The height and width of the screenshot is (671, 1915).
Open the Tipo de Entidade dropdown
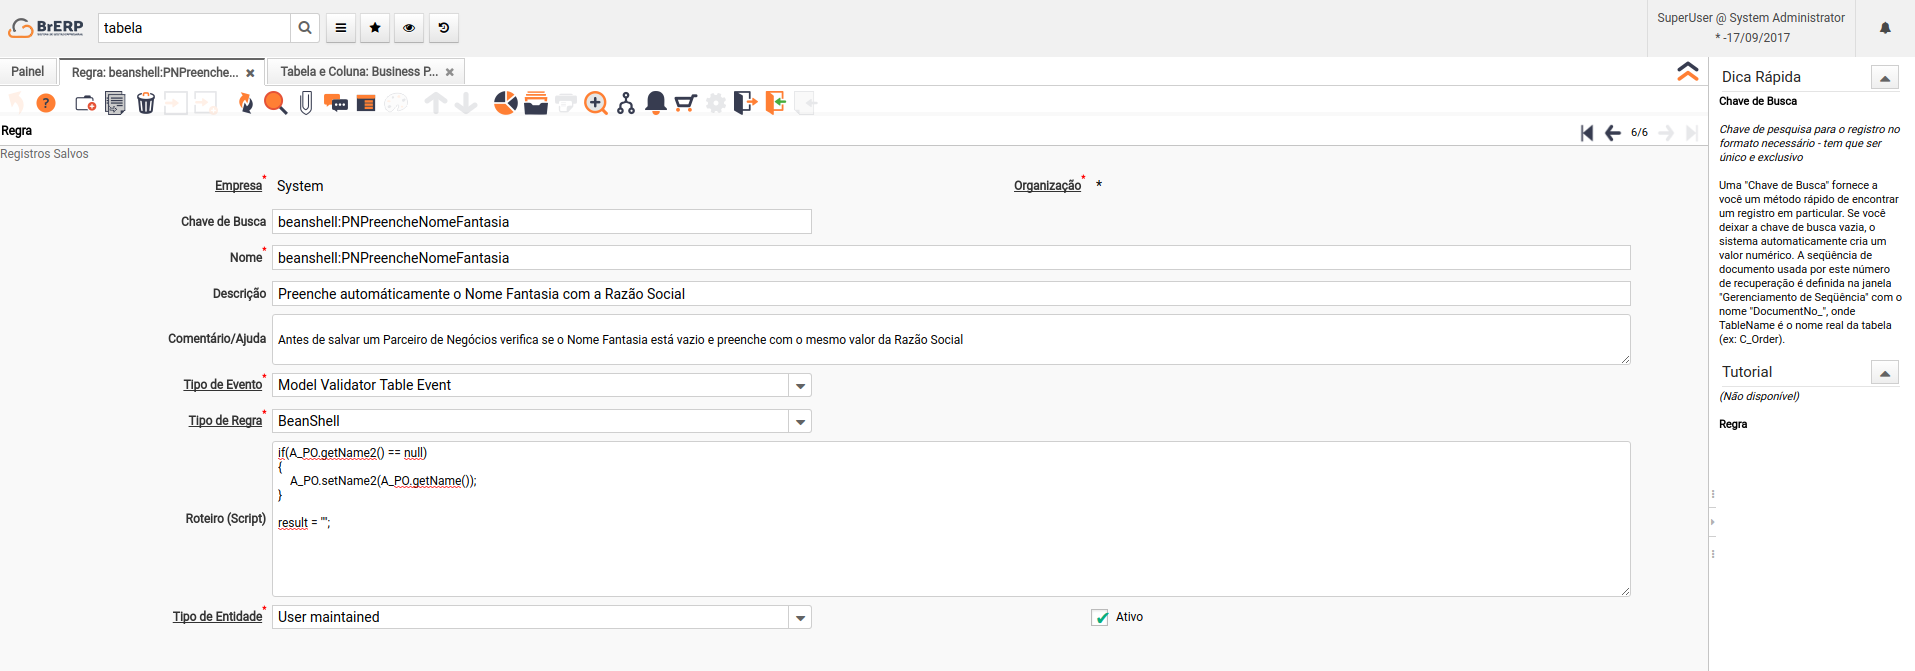[800, 618]
